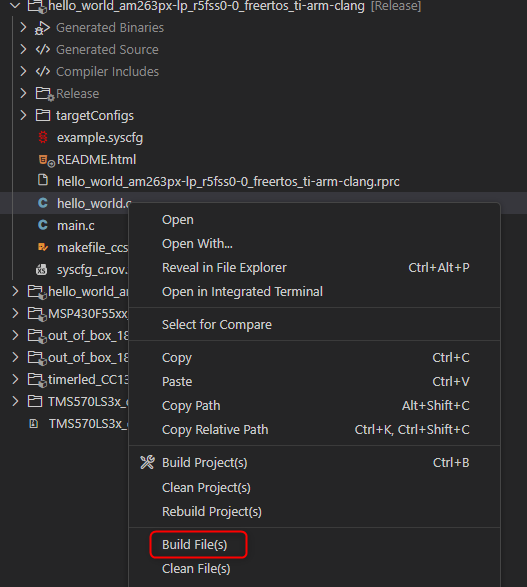Select Reveal in File Explorer
The height and width of the screenshot is (587, 527).
click(314, 268)
